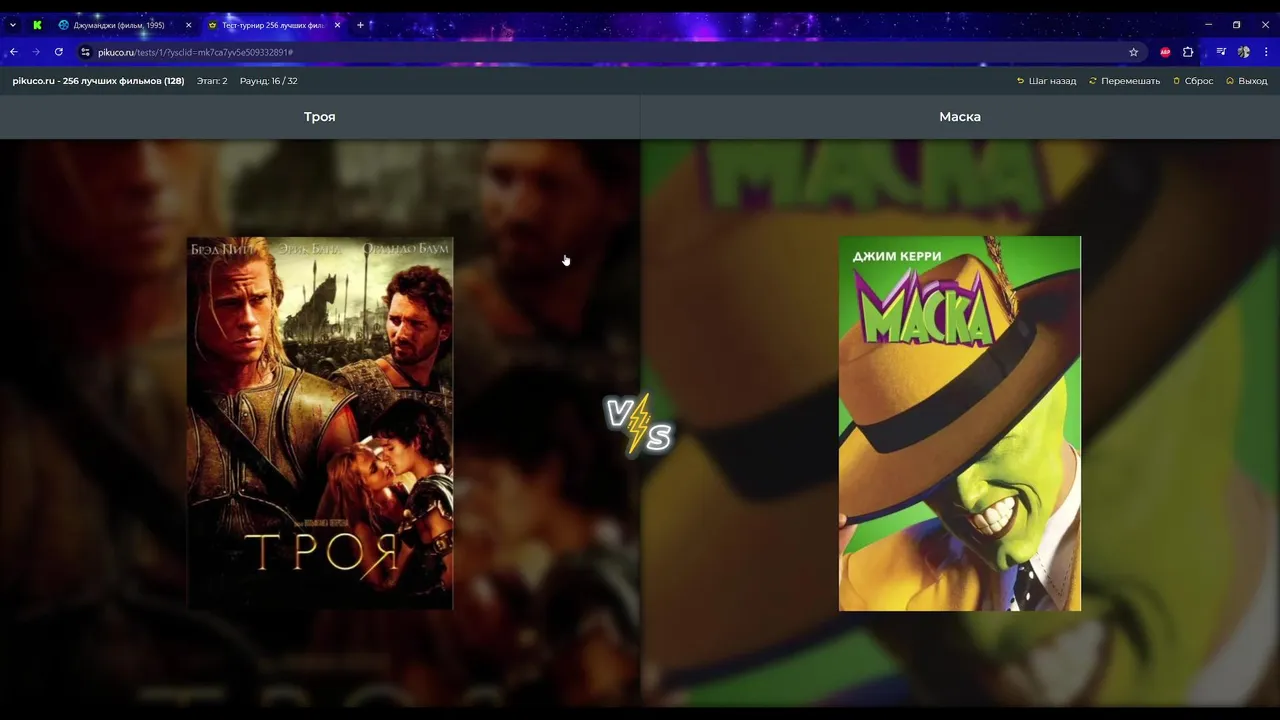
Task: Click the Сброс trash icon
Action: pos(1177,81)
